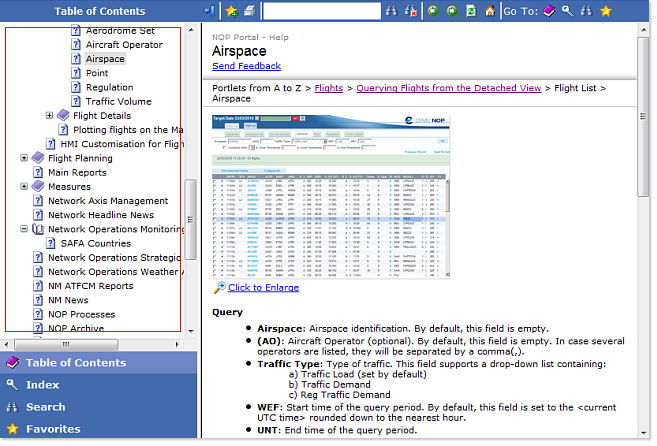657x446 pixels.
Task: Click the binoculars search icon beside search box
Action: (392, 11)
